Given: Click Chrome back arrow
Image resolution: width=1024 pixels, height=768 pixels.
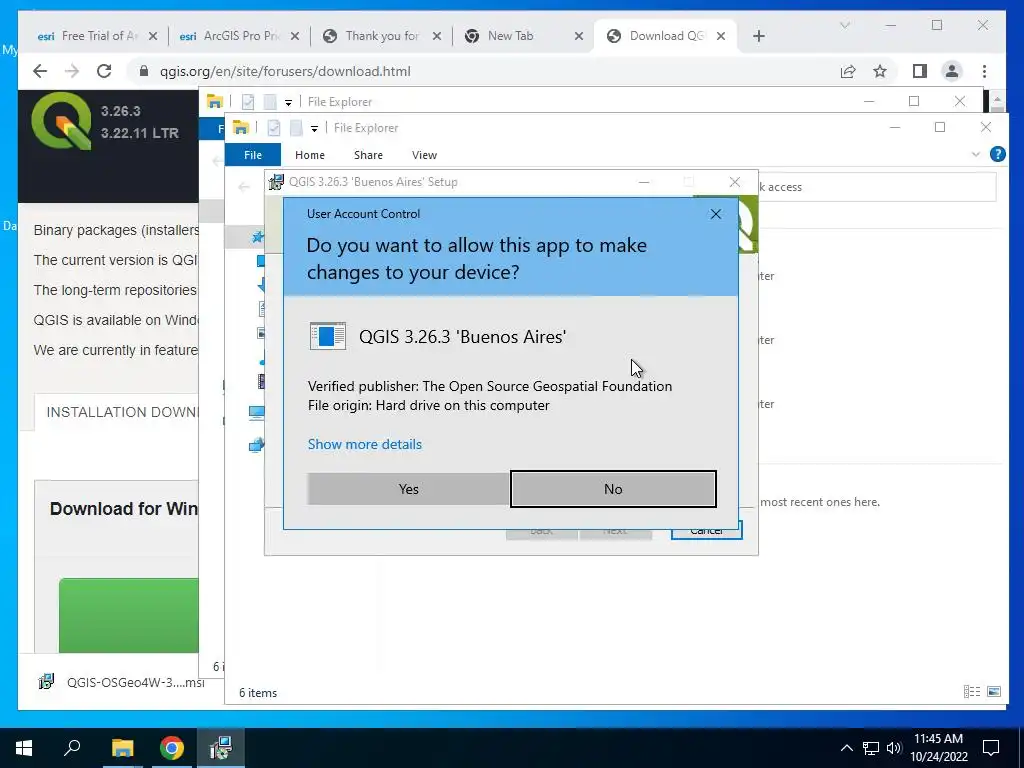Looking at the screenshot, I should [40, 71].
